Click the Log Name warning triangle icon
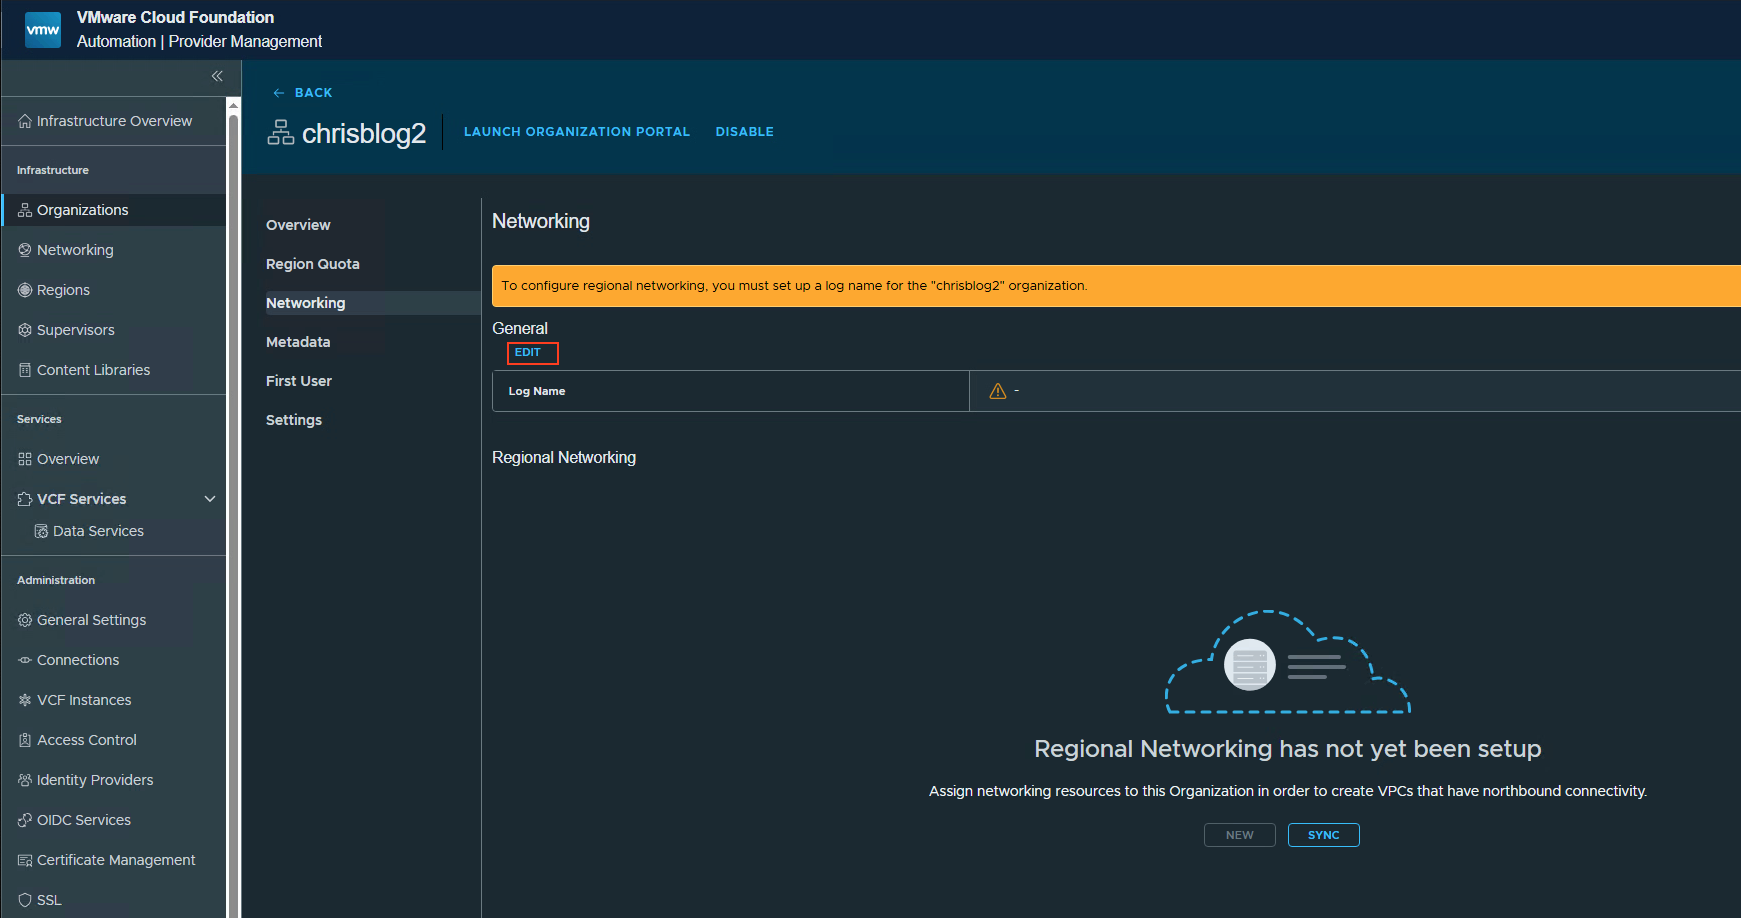Screen dimensions: 1741x918 (x=998, y=391)
